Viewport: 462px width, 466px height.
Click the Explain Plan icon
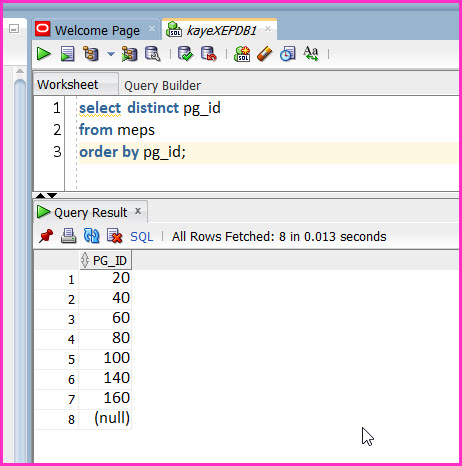point(91,54)
